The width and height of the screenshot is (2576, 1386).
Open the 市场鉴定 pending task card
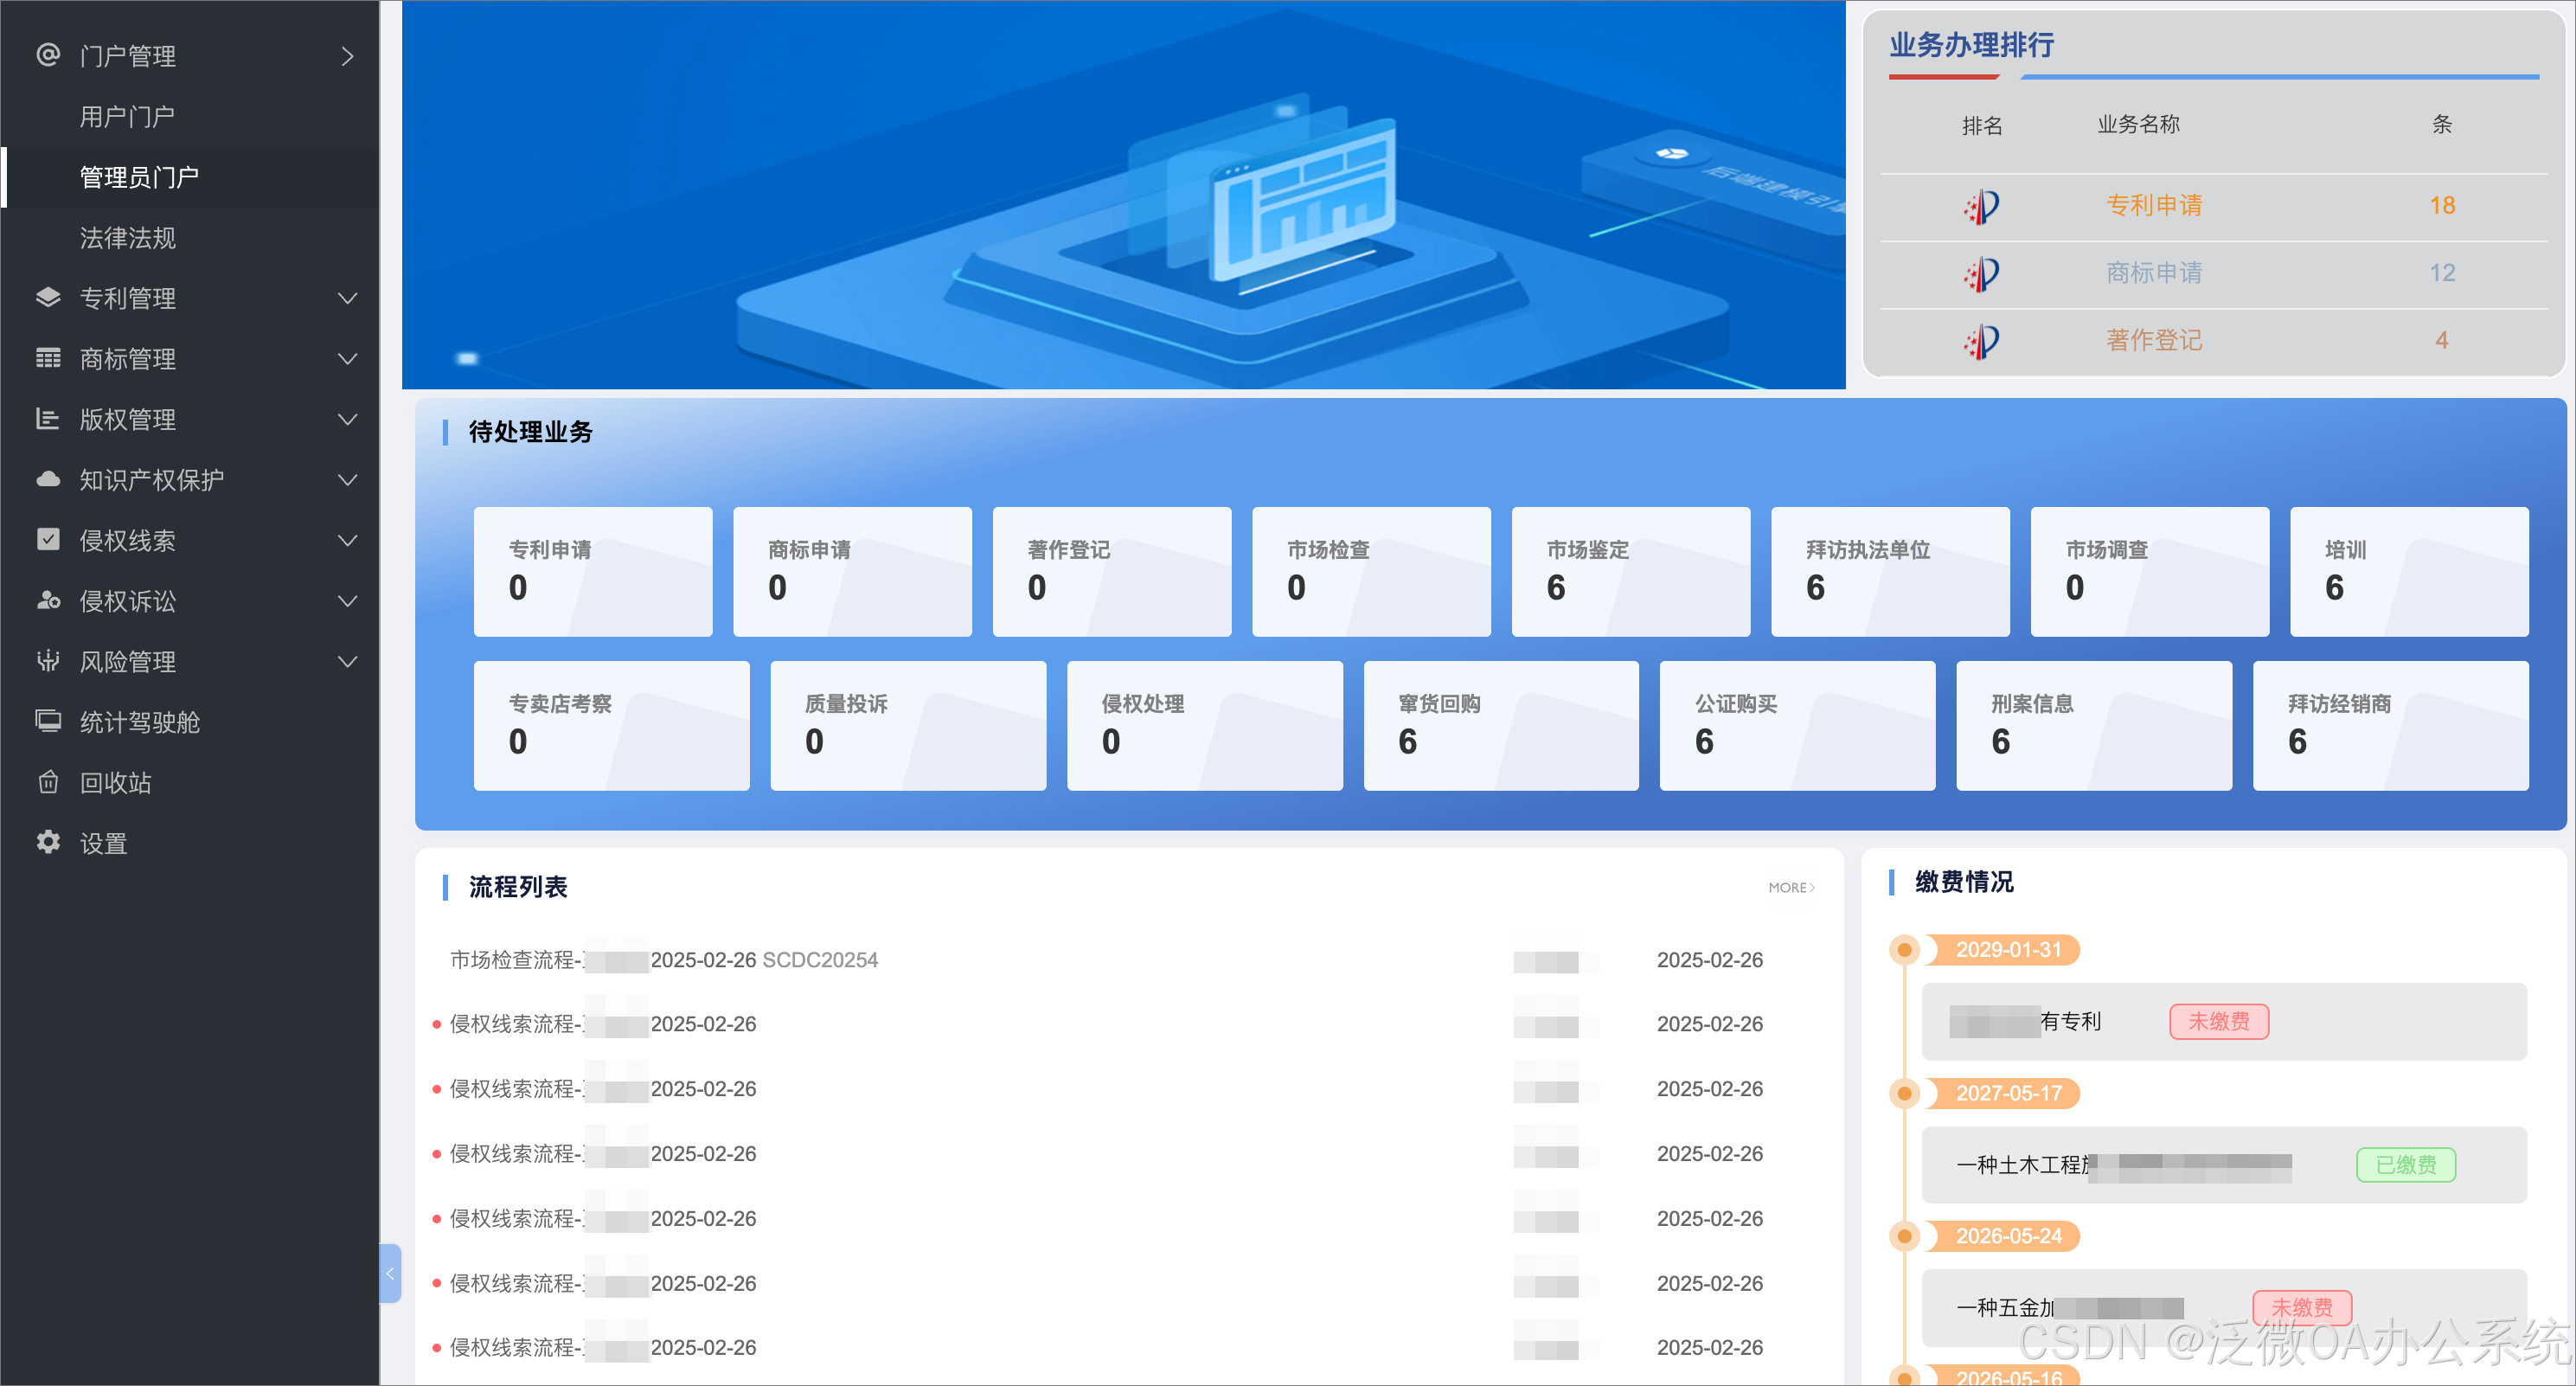pos(1630,571)
